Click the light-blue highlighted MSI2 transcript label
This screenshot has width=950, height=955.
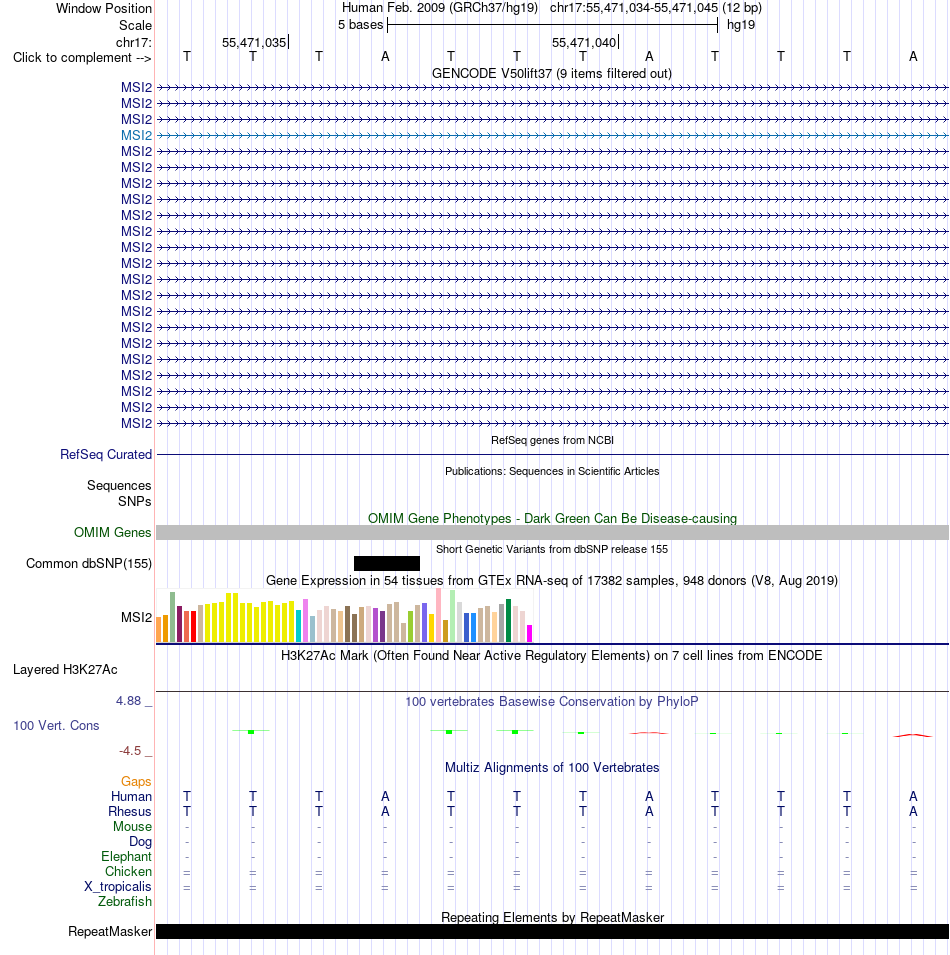coord(136,135)
